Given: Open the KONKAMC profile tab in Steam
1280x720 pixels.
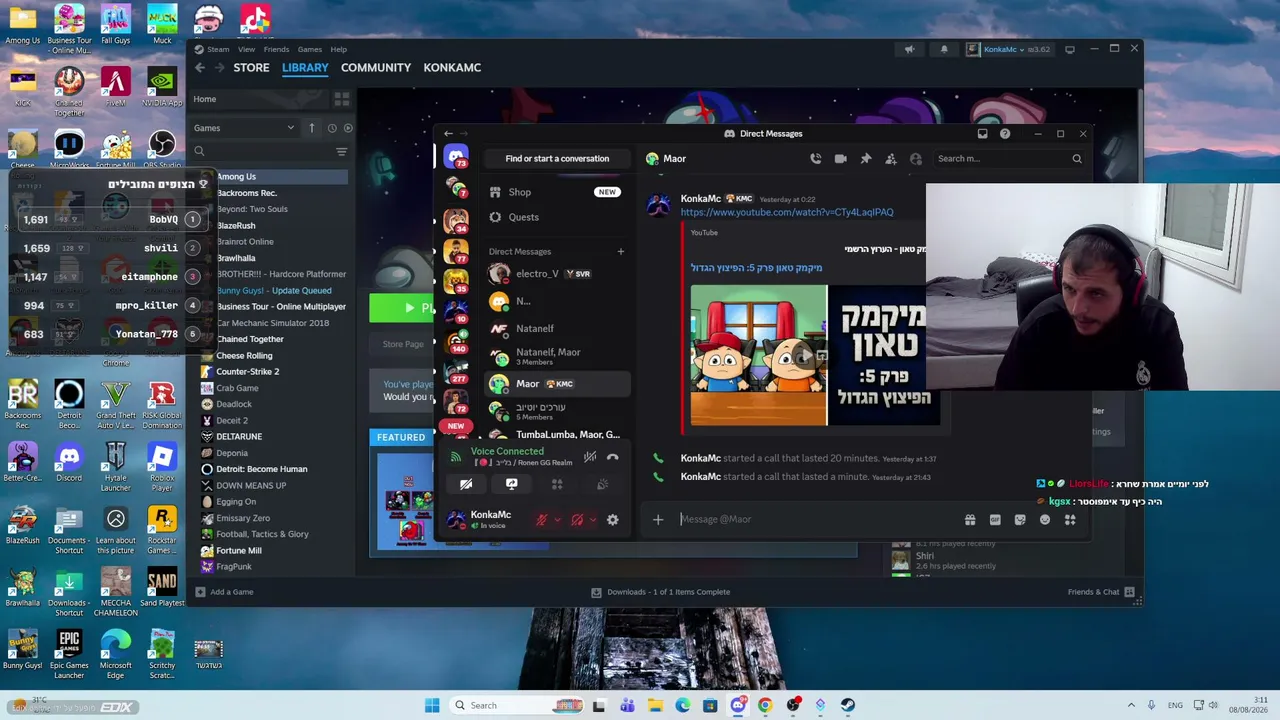Looking at the screenshot, I should tap(452, 67).
